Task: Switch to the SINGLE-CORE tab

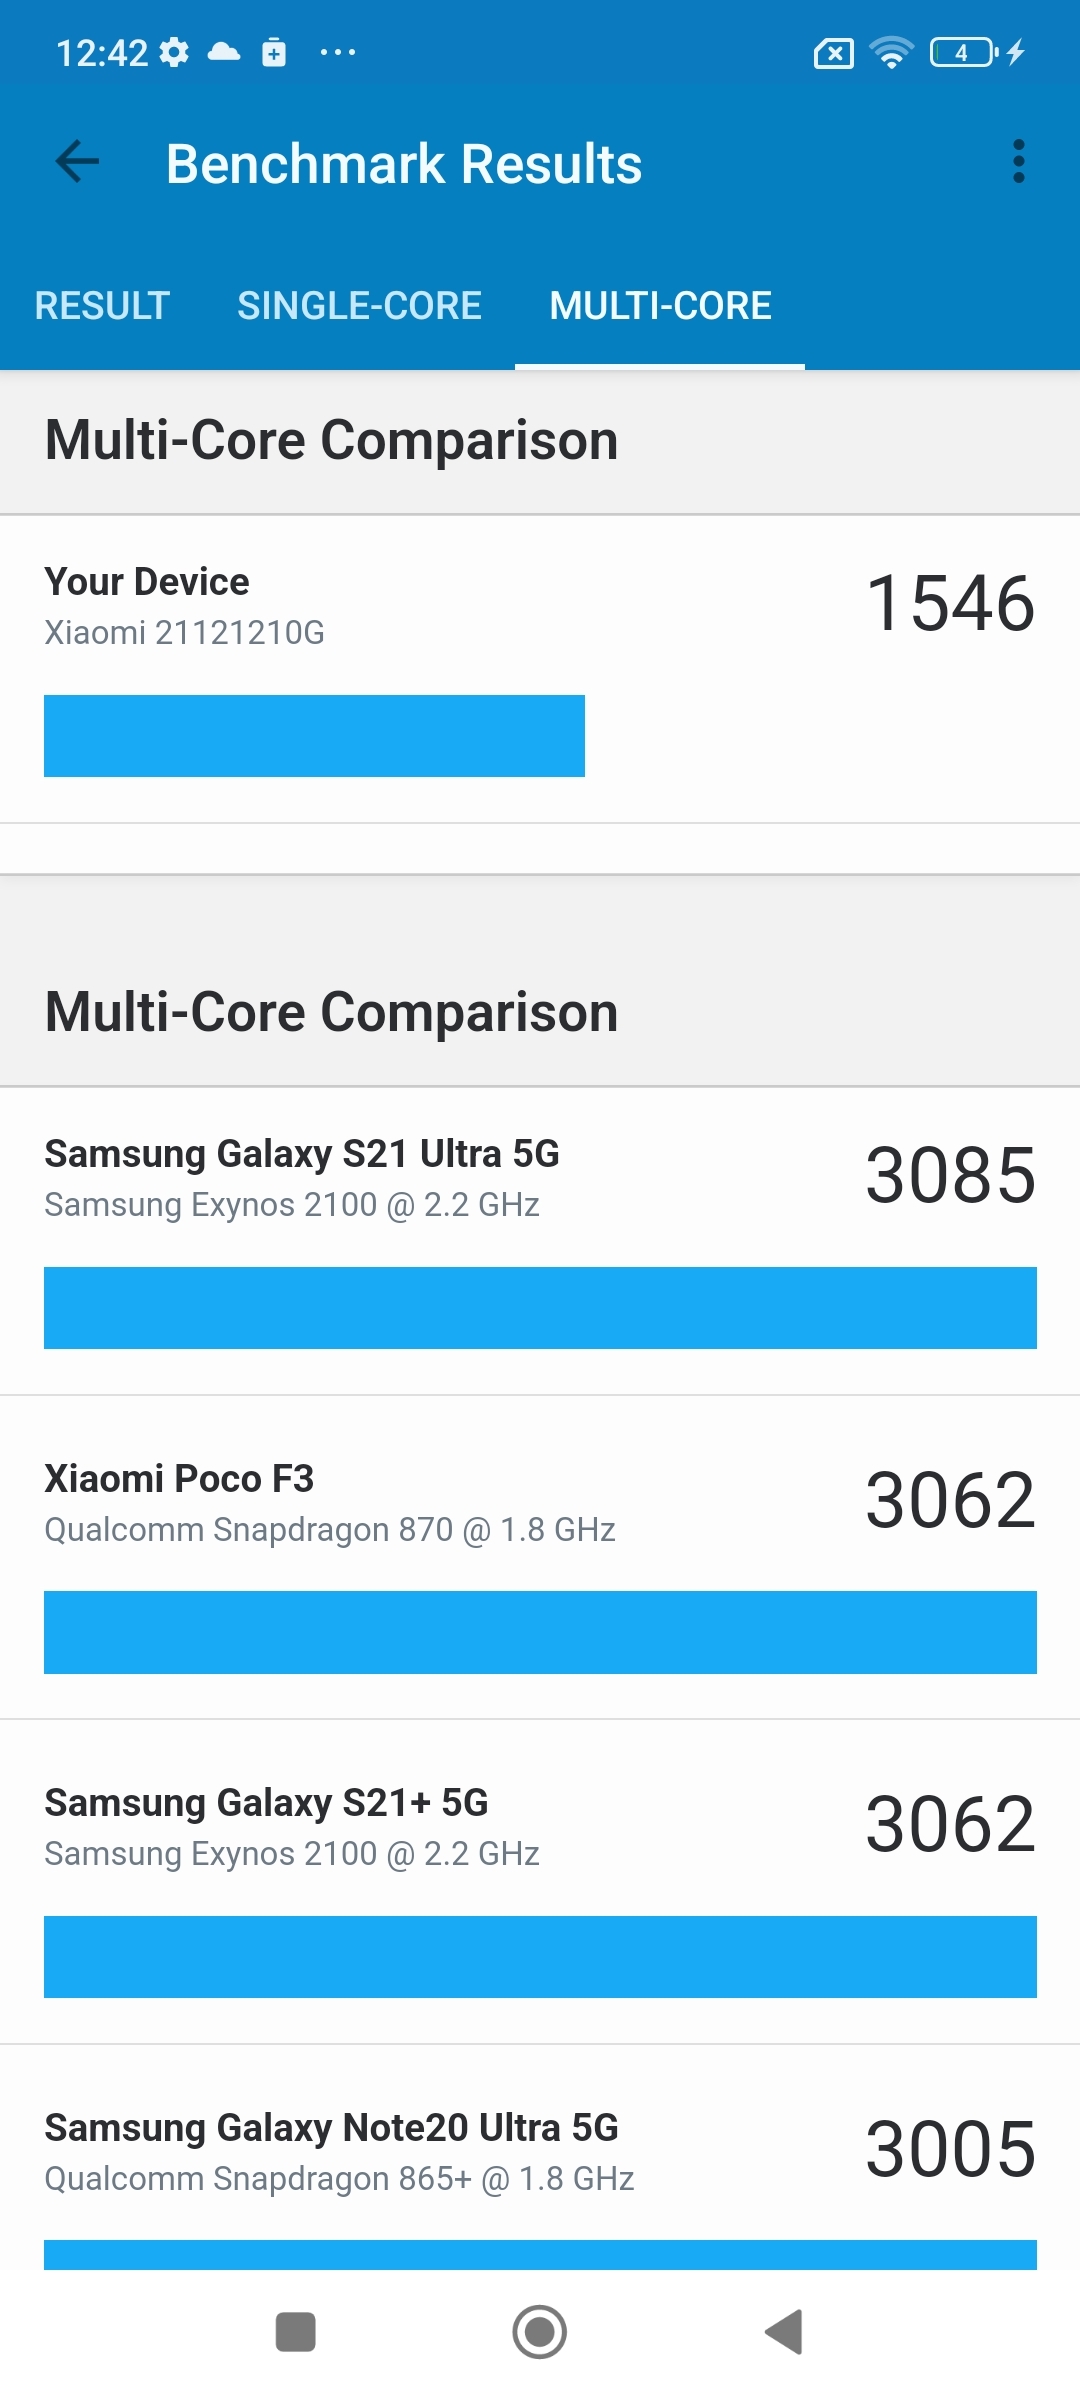Action: 359,305
